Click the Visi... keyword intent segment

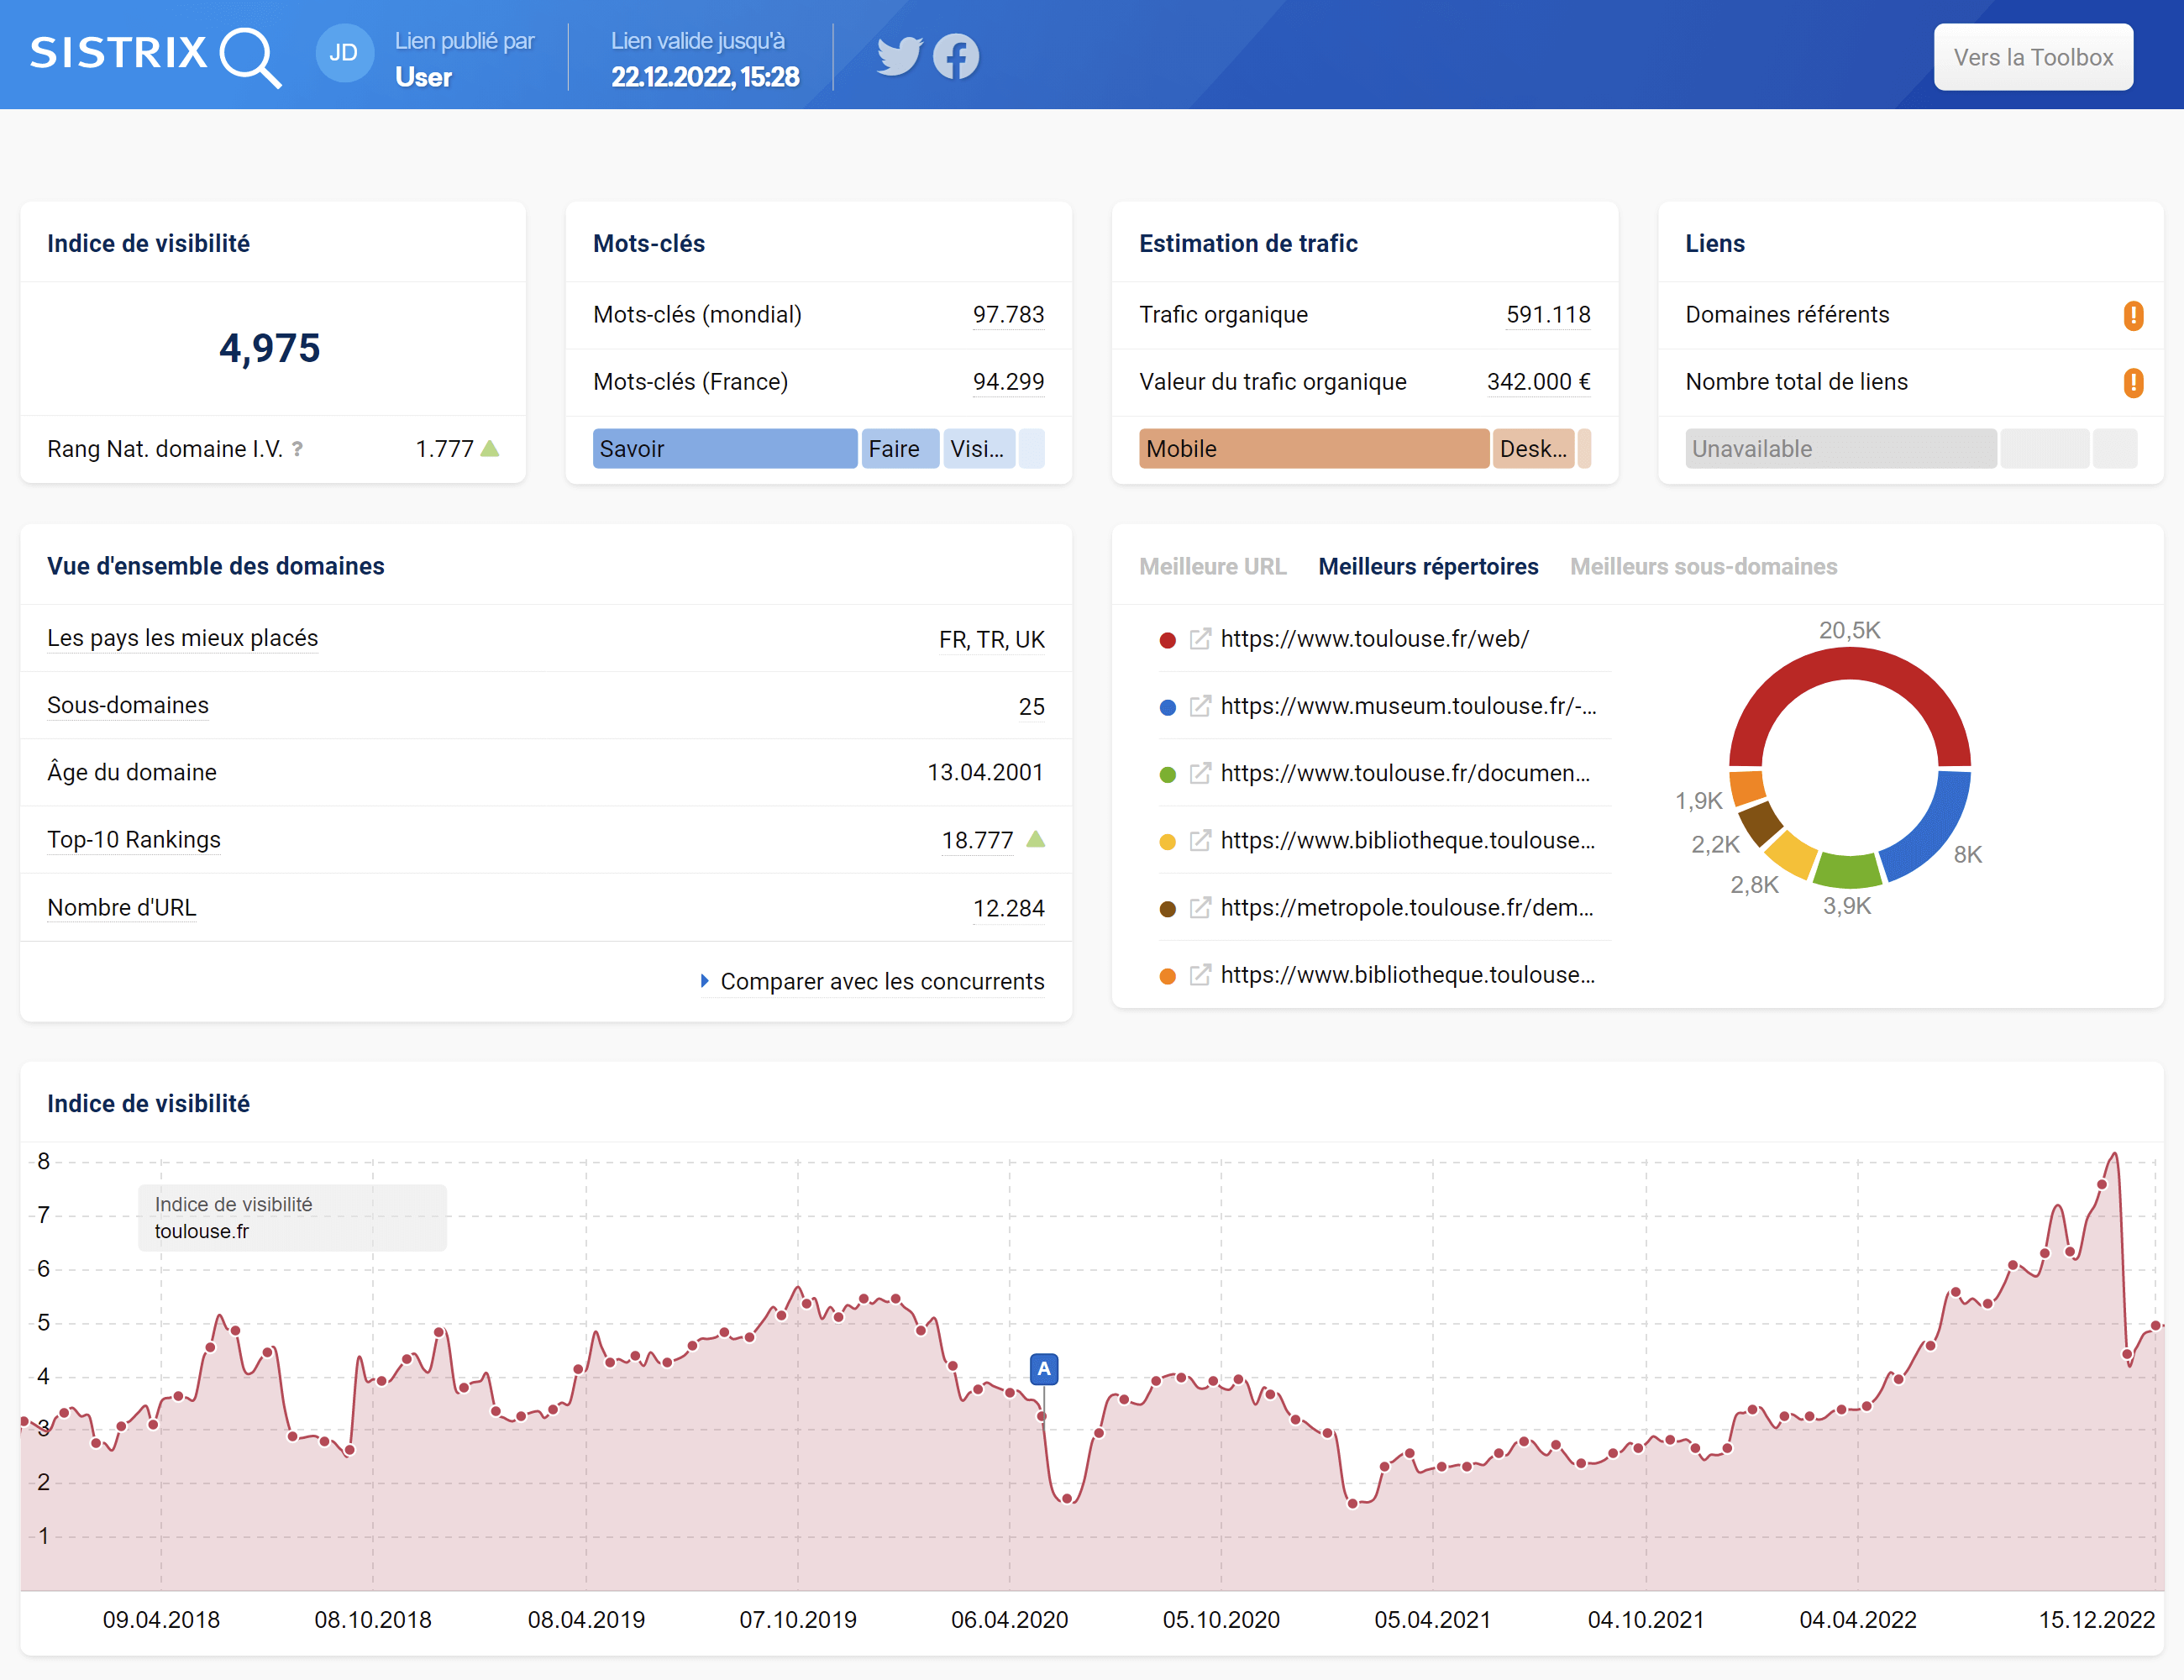(979, 449)
